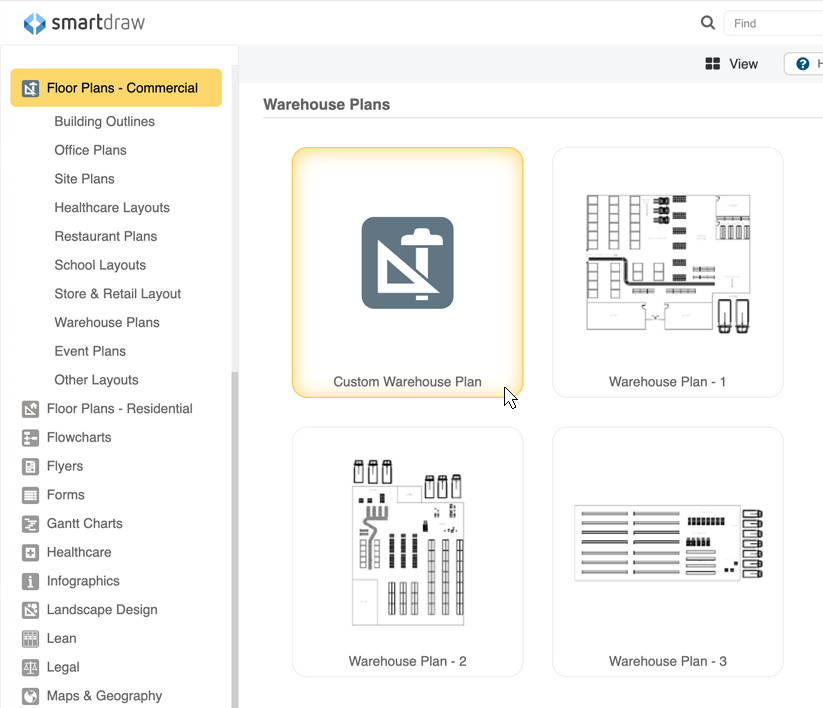Open the Warehouse Plan - 2 thumbnail
This screenshot has height=708, width=823.
click(x=408, y=543)
